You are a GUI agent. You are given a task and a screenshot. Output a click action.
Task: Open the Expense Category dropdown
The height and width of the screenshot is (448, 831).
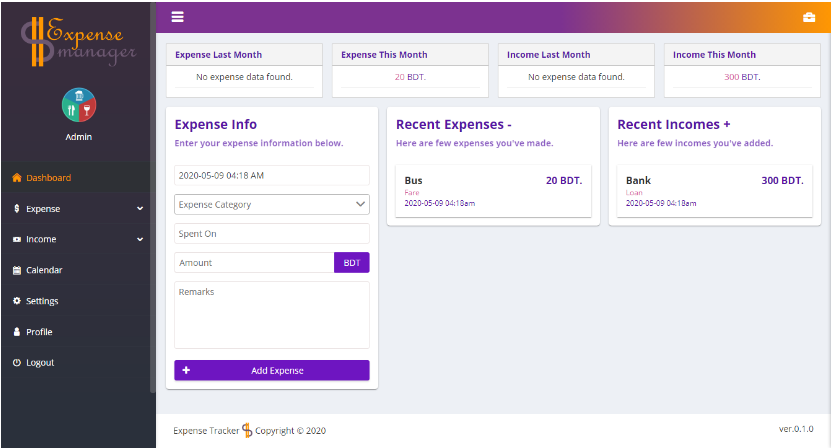click(x=272, y=204)
